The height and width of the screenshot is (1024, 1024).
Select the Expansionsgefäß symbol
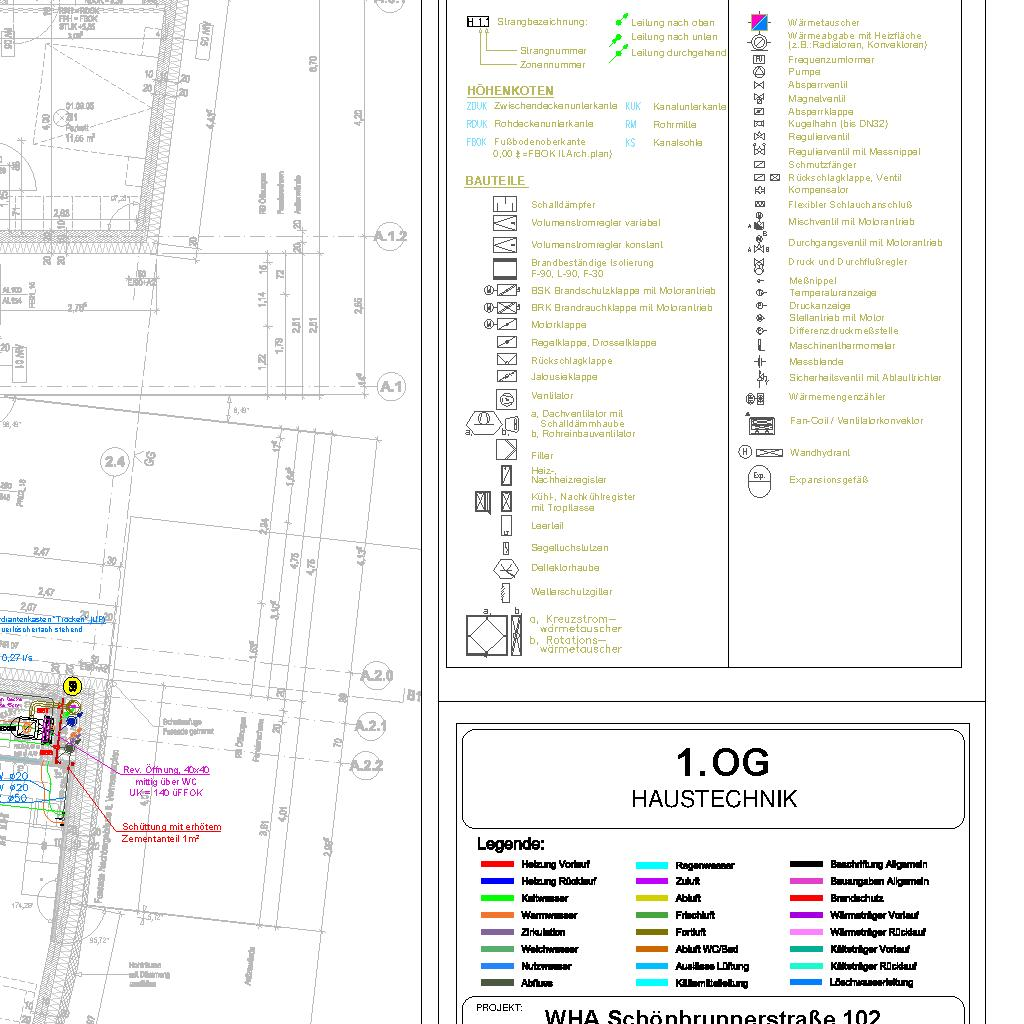[761, 480]
